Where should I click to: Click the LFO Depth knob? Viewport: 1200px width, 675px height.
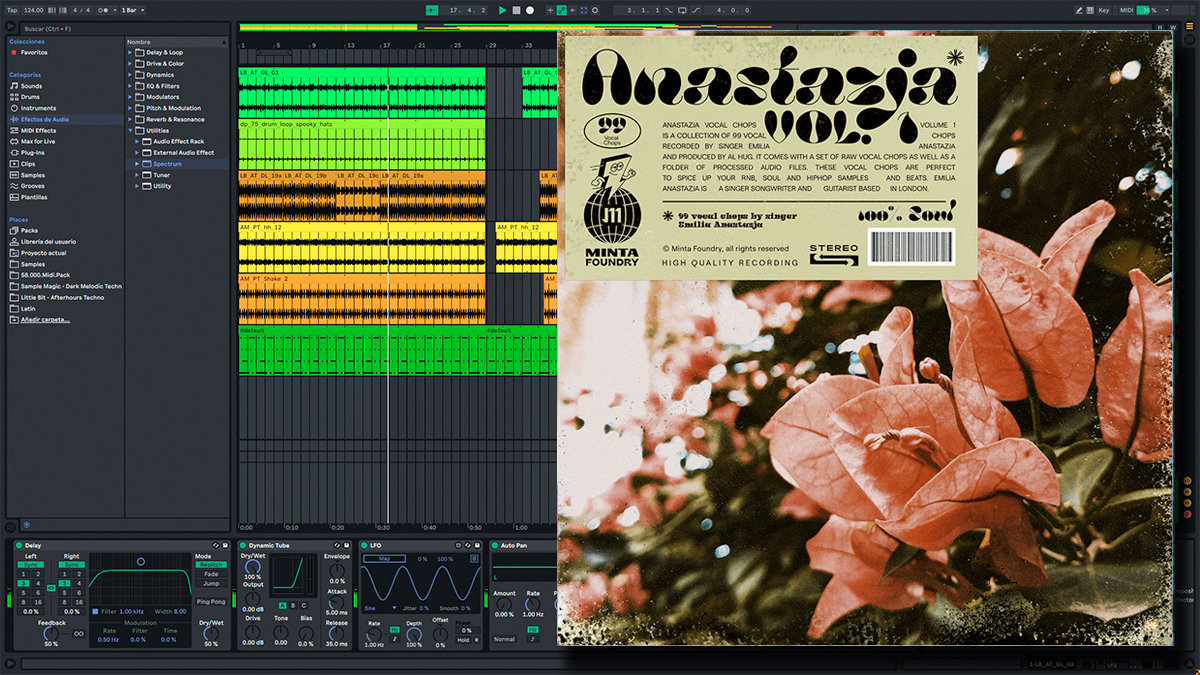414,633
